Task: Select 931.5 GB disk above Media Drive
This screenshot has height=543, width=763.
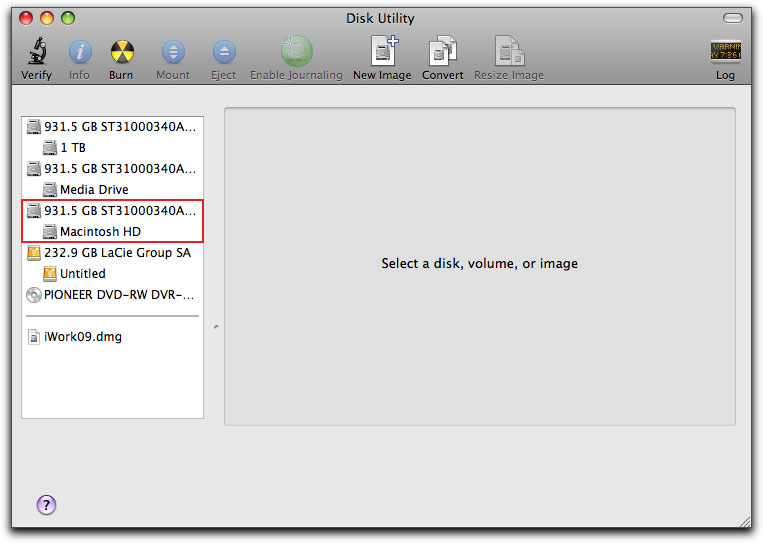Action: pyautogui.click(x=112, y=169)
